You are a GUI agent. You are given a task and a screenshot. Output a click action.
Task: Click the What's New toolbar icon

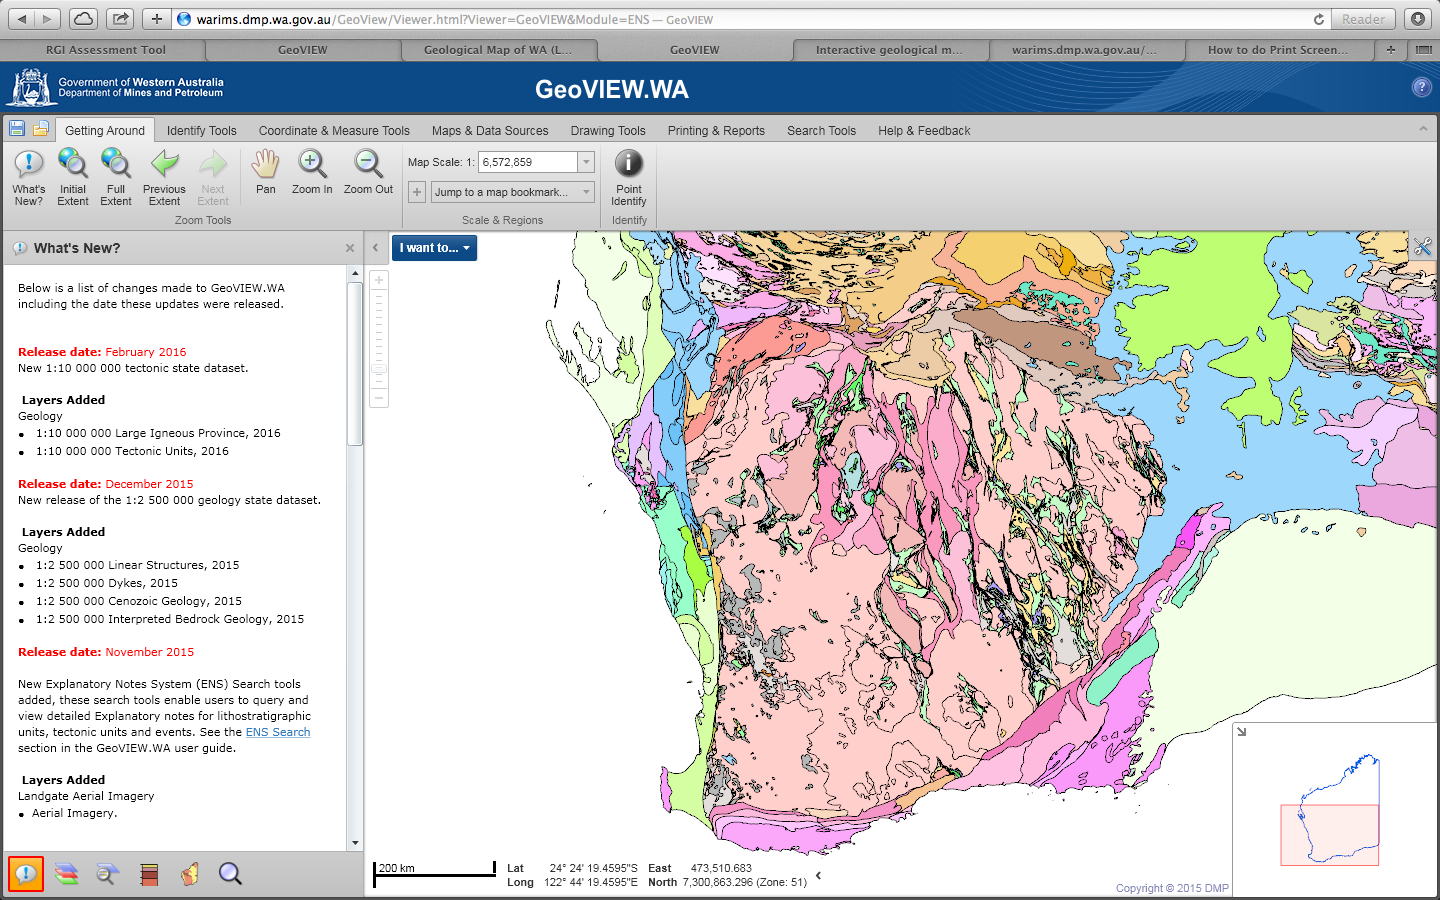(x=29, y=177)
